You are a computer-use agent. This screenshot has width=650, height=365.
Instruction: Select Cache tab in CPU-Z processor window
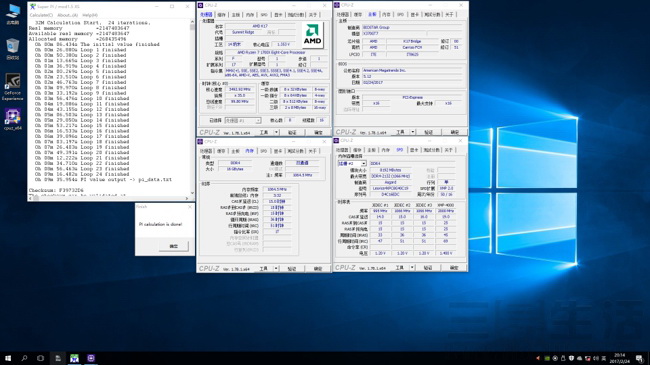coord(222,15)
